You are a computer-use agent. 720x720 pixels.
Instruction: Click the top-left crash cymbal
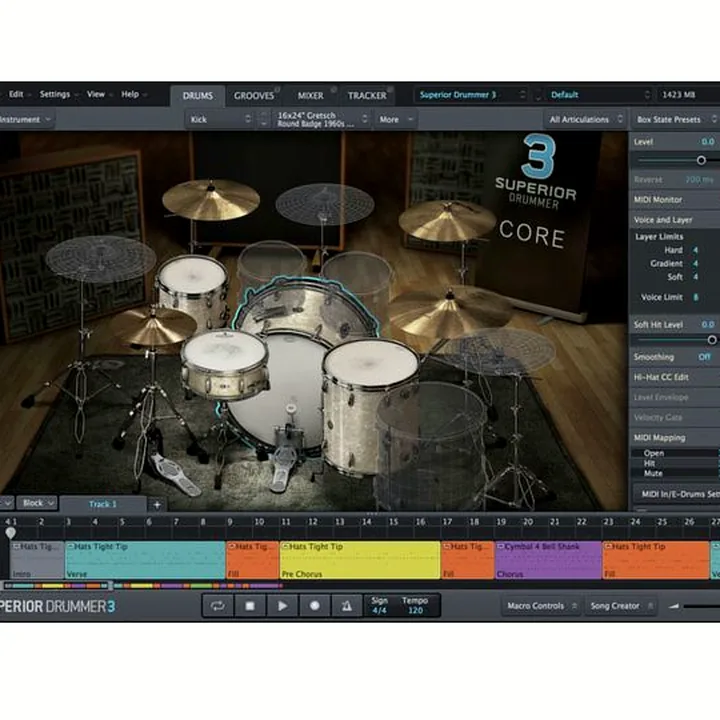click(x=211, y=200)
